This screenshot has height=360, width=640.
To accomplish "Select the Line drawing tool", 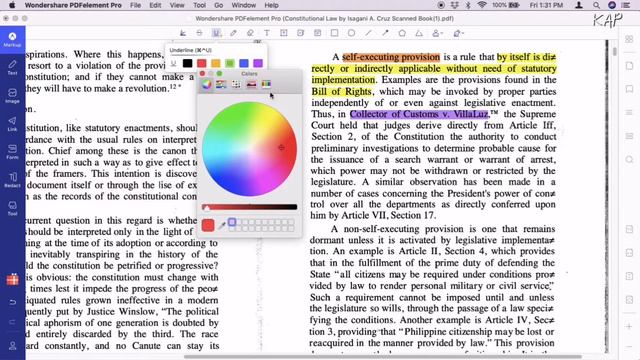I will point(368,33).
